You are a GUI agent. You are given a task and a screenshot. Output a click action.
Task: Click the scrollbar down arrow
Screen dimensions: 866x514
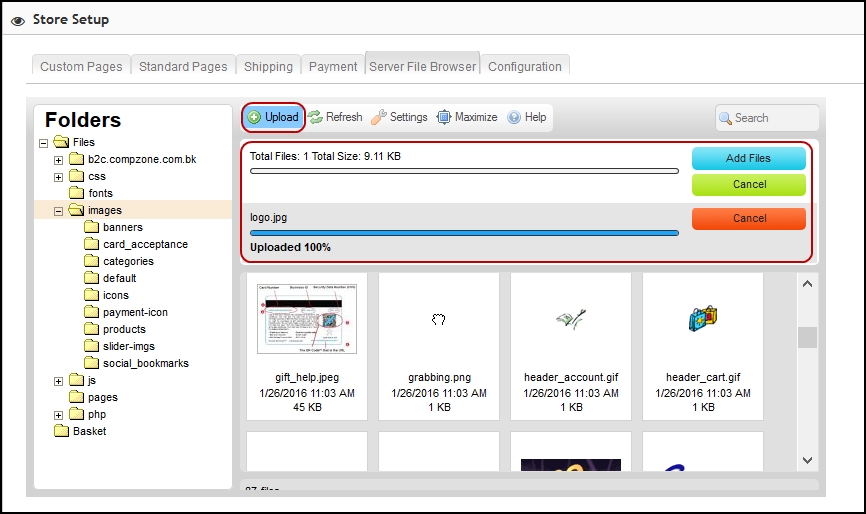[807, 460]
